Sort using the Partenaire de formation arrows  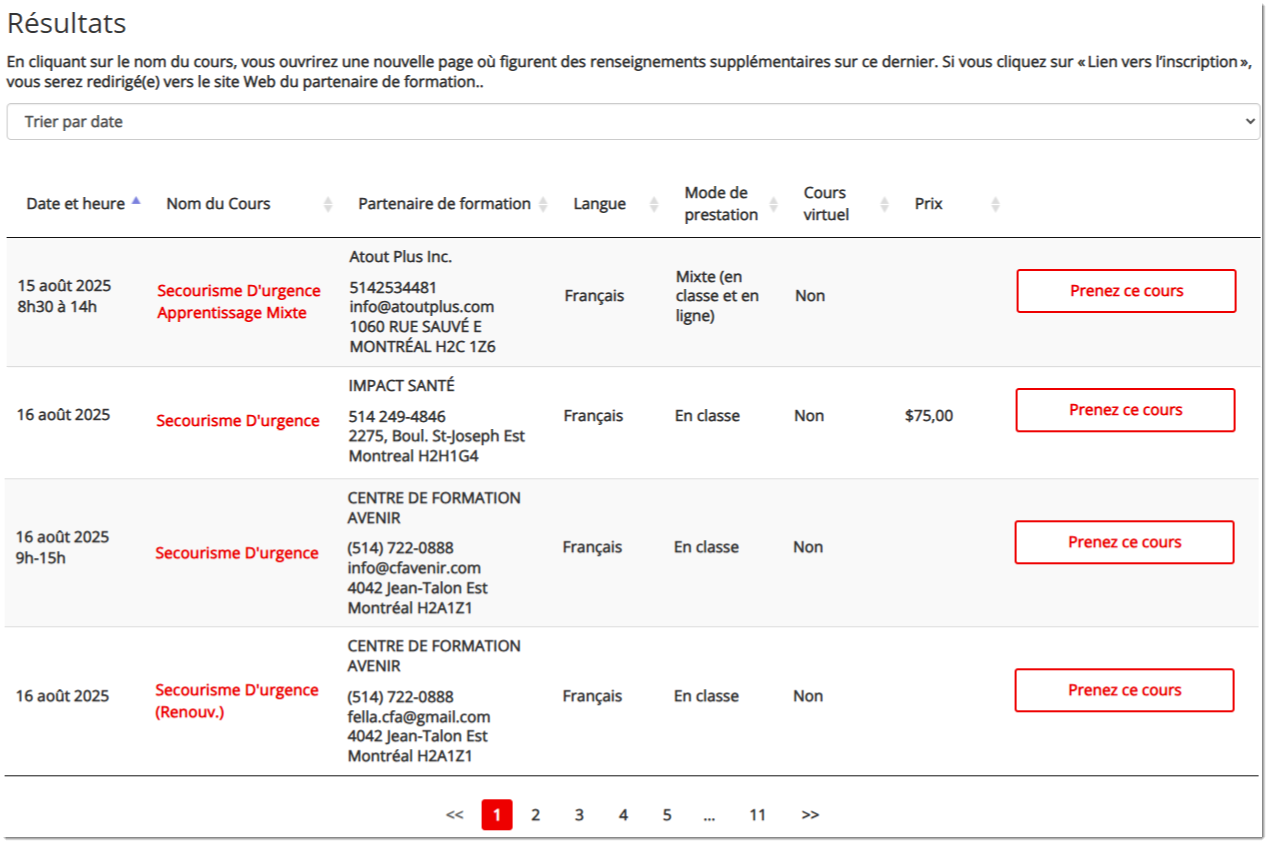(x=543, y=204)
